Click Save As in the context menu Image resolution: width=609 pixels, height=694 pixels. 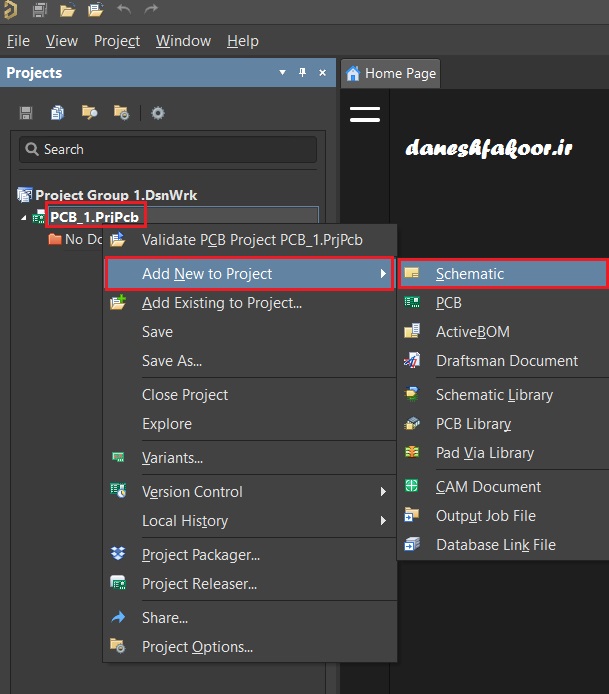(x=250, y=361)
